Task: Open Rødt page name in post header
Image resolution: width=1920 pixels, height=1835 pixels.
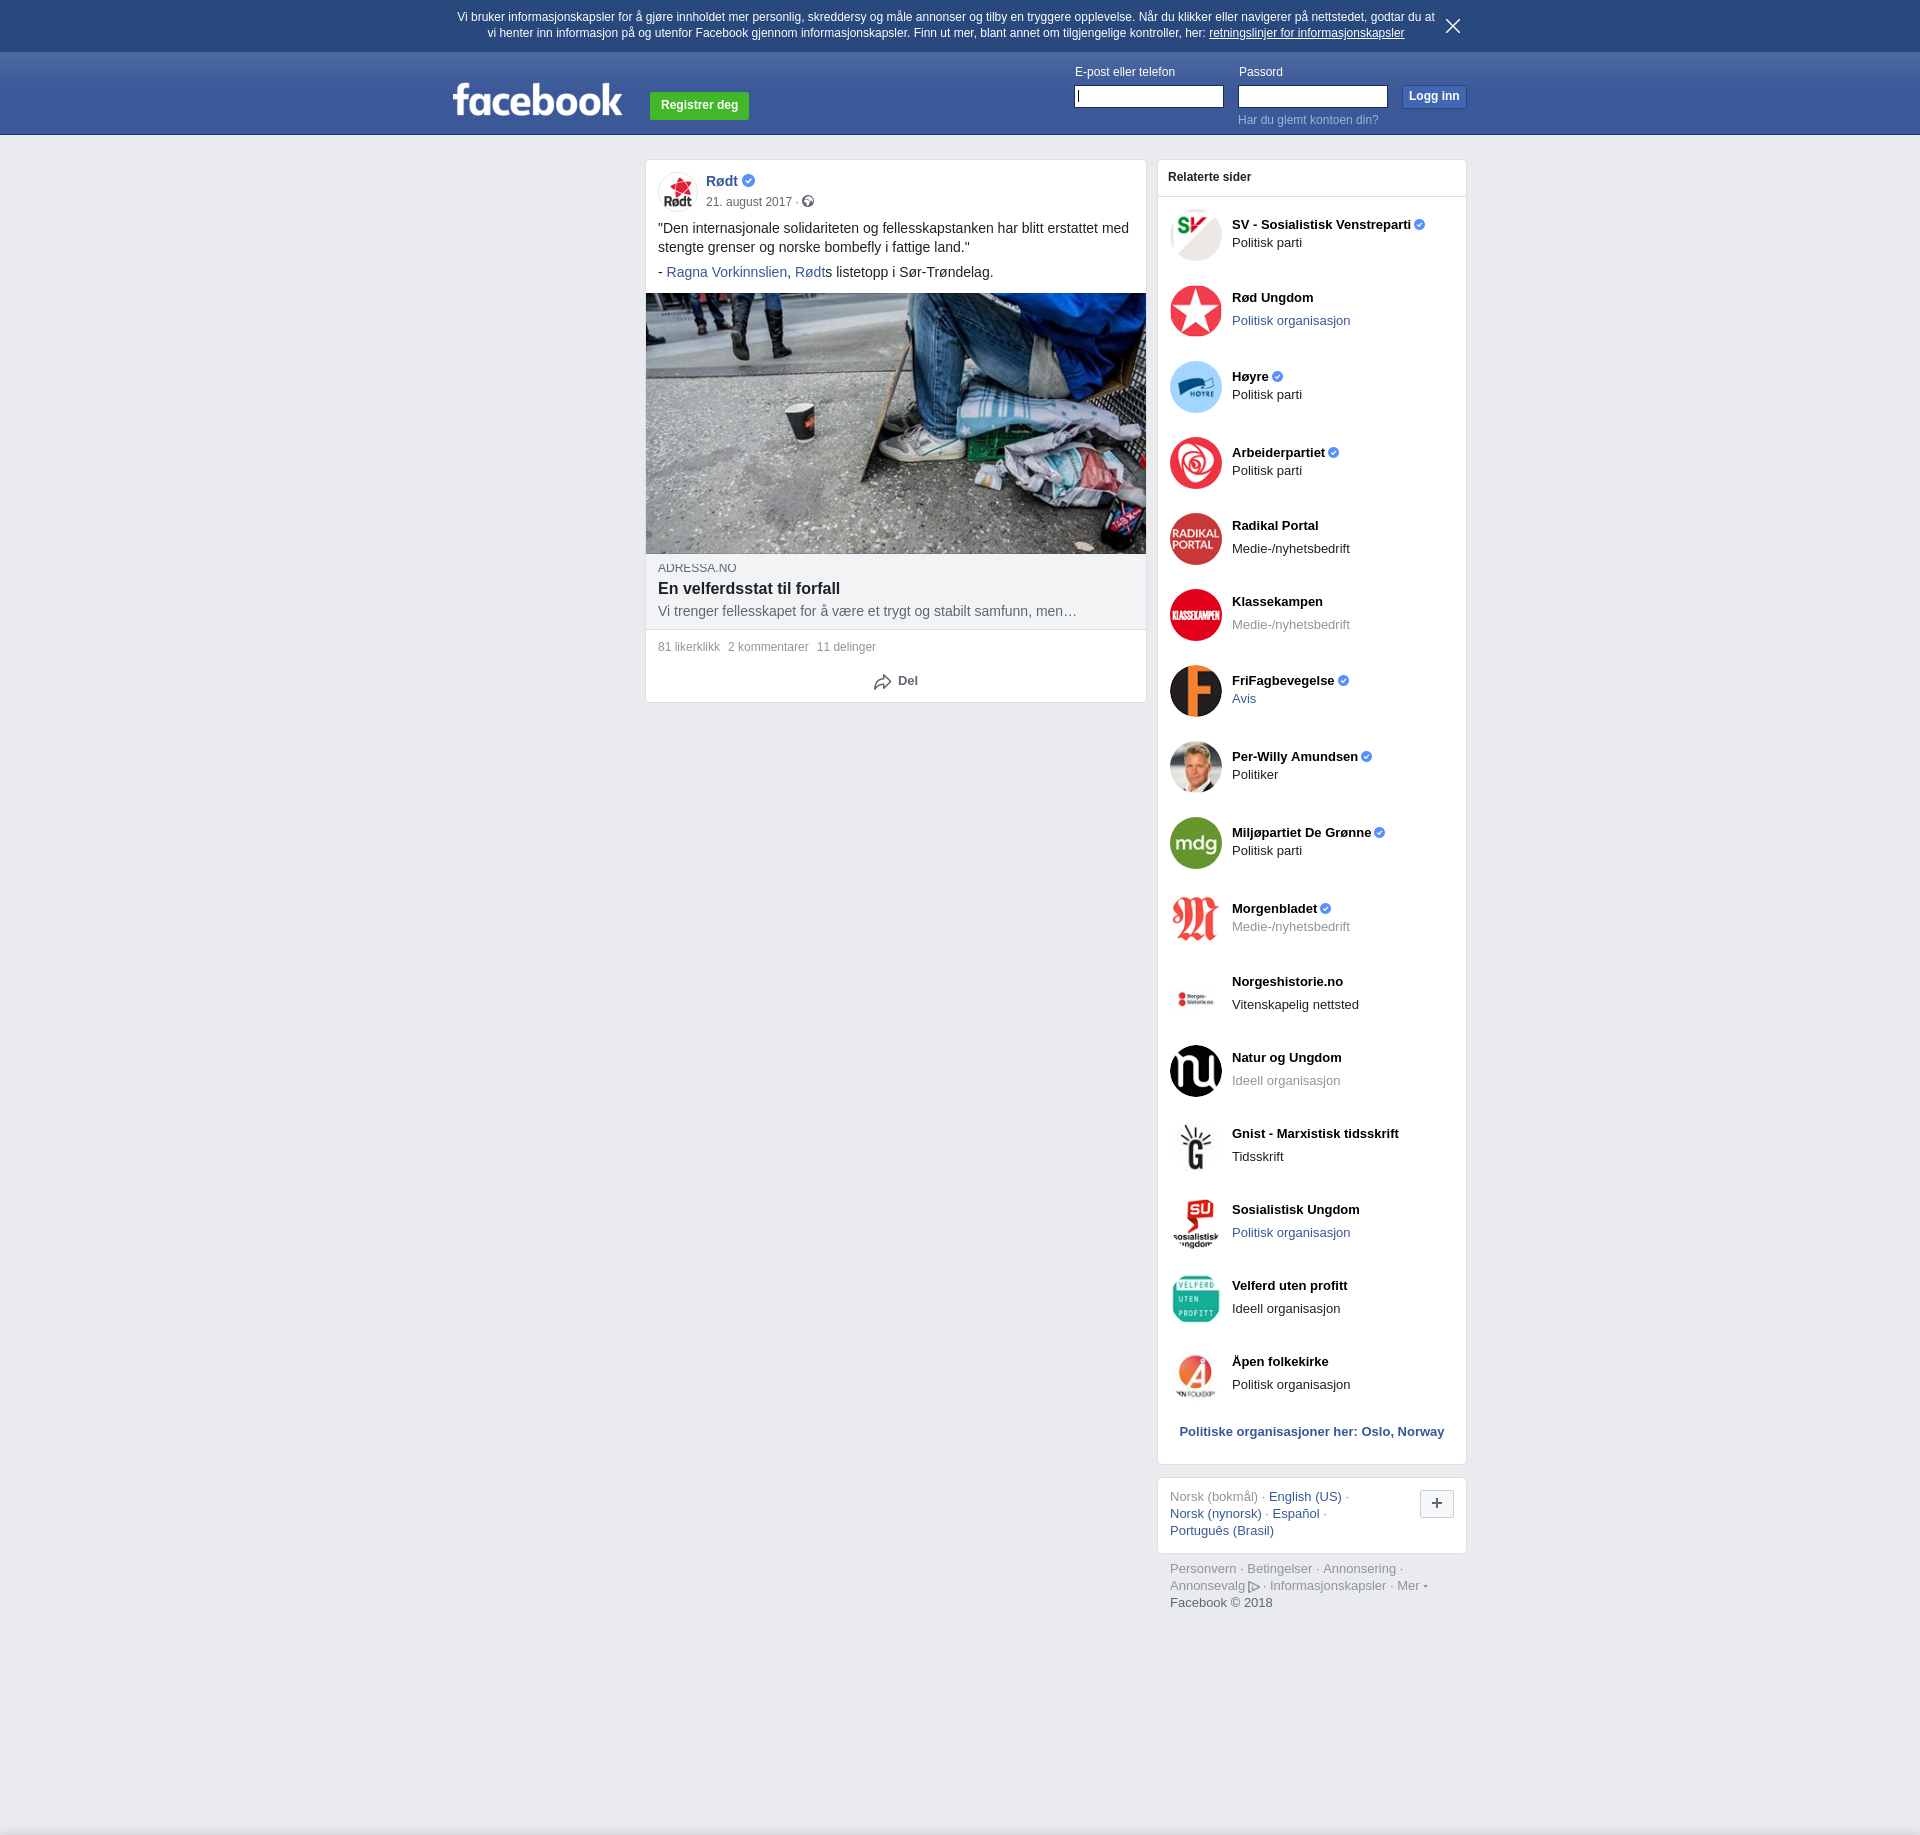Action: coord(722,181)
